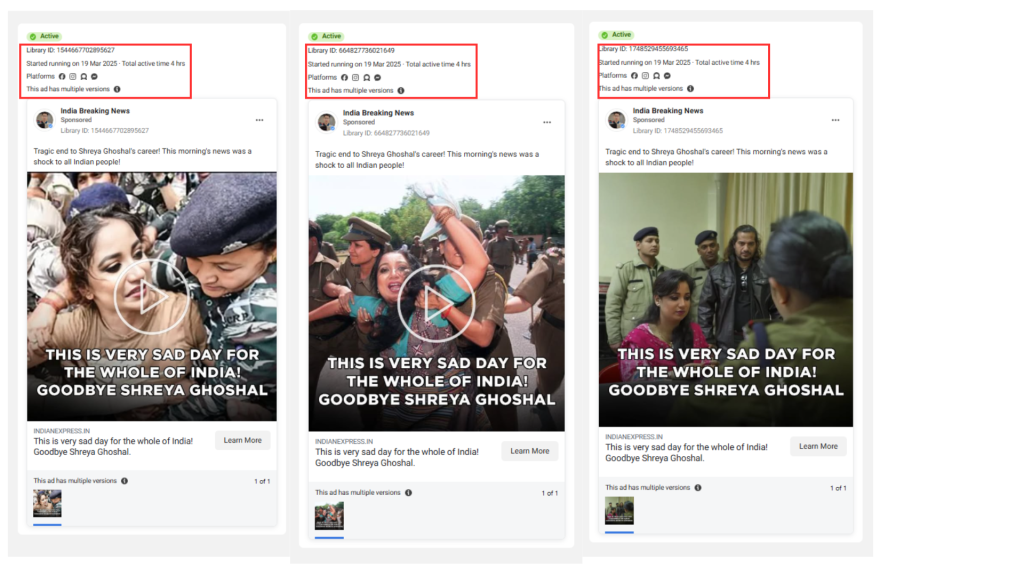
Task: Open three-dot menu on ad ending 5627
Action: click(x=259, y=120)
